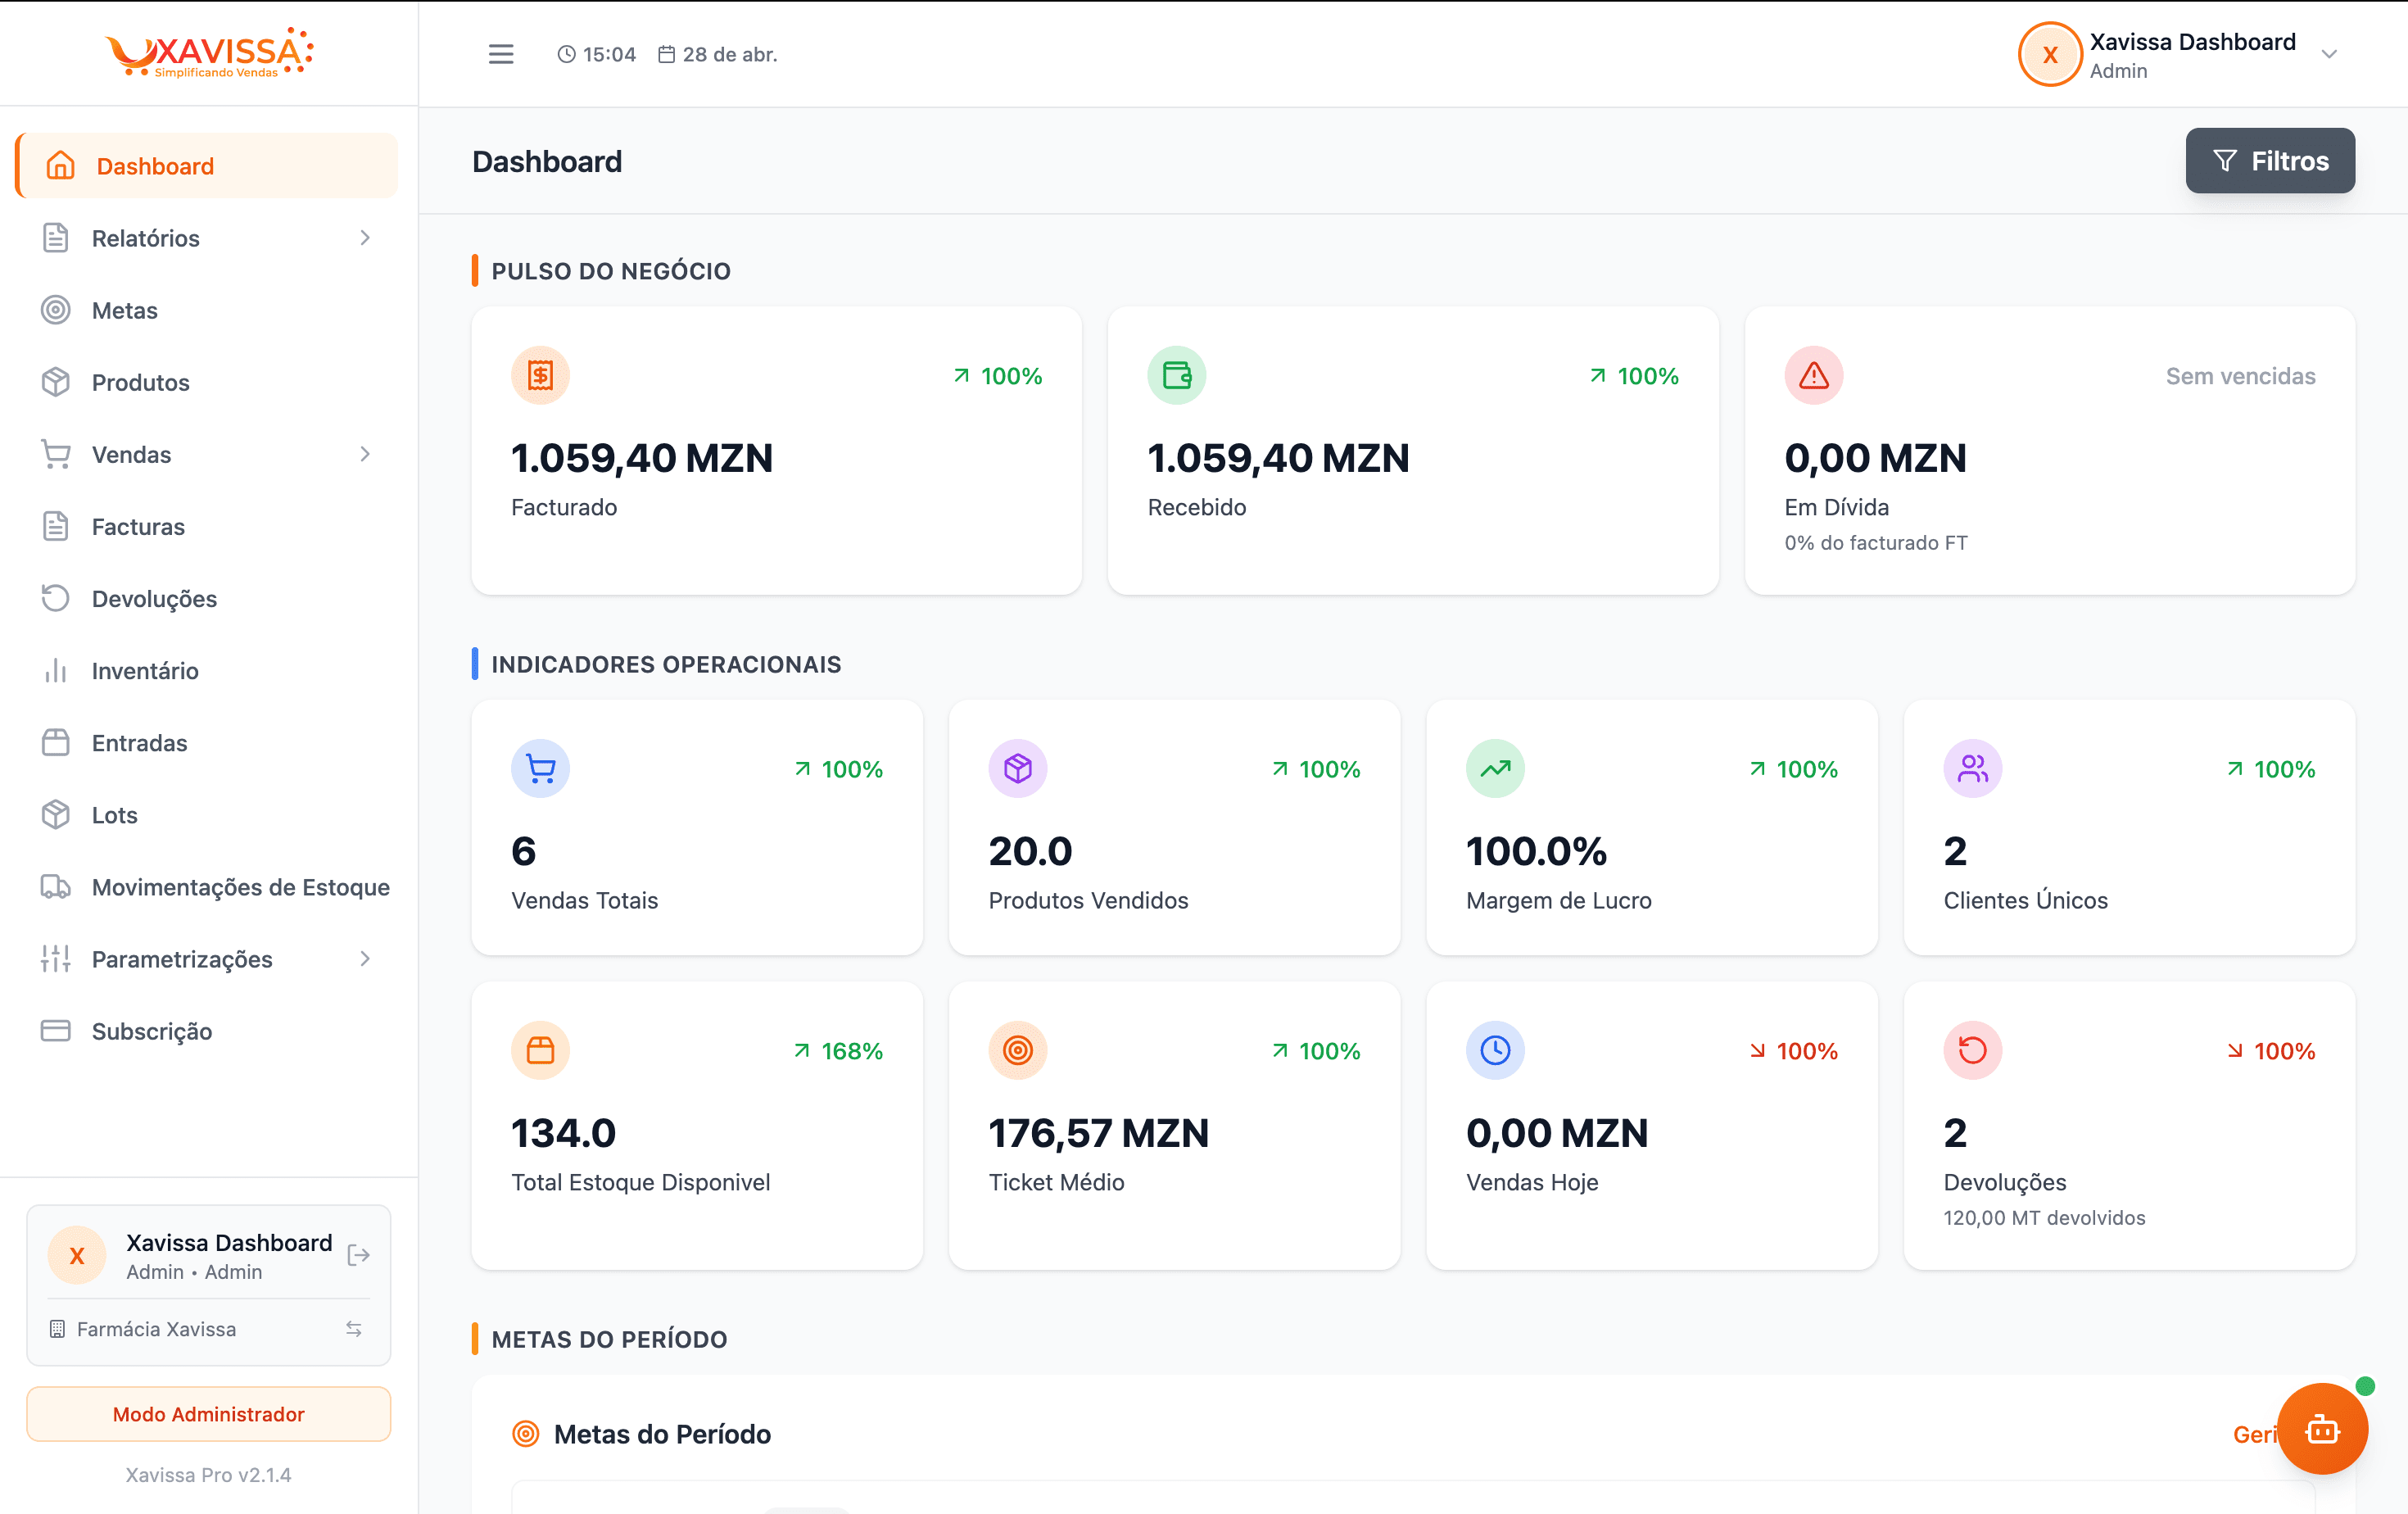Click the Dashboard home icon in sidebar
Screen dimensions: 2408x1514
tap(61, 165)
